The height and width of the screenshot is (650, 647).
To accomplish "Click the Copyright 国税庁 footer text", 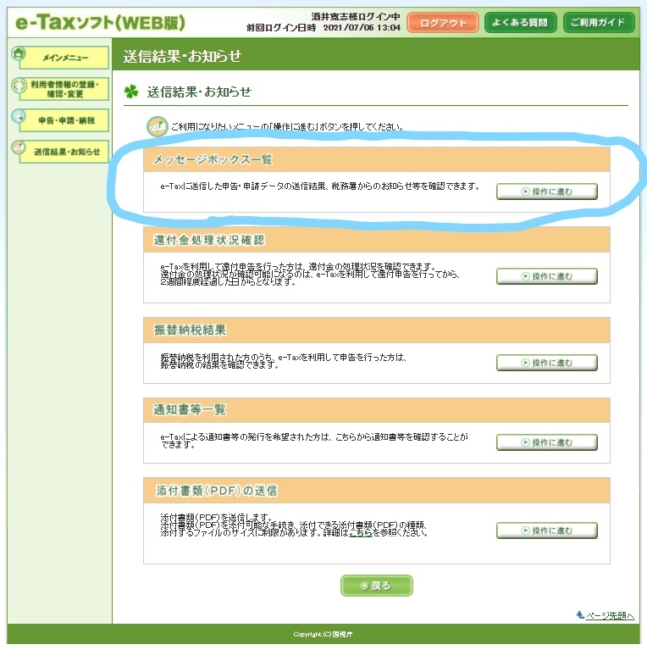I will tap(323, 634).
